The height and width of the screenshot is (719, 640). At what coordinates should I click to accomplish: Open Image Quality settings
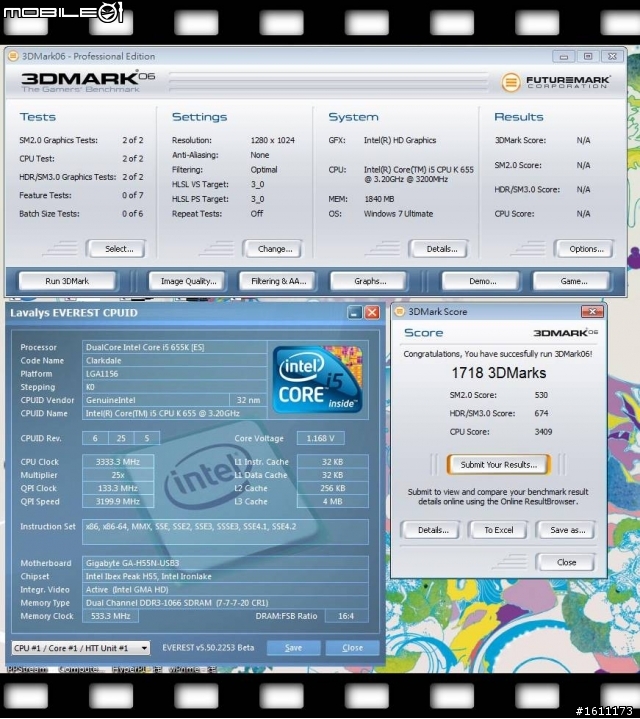click(x=188, y=281)
